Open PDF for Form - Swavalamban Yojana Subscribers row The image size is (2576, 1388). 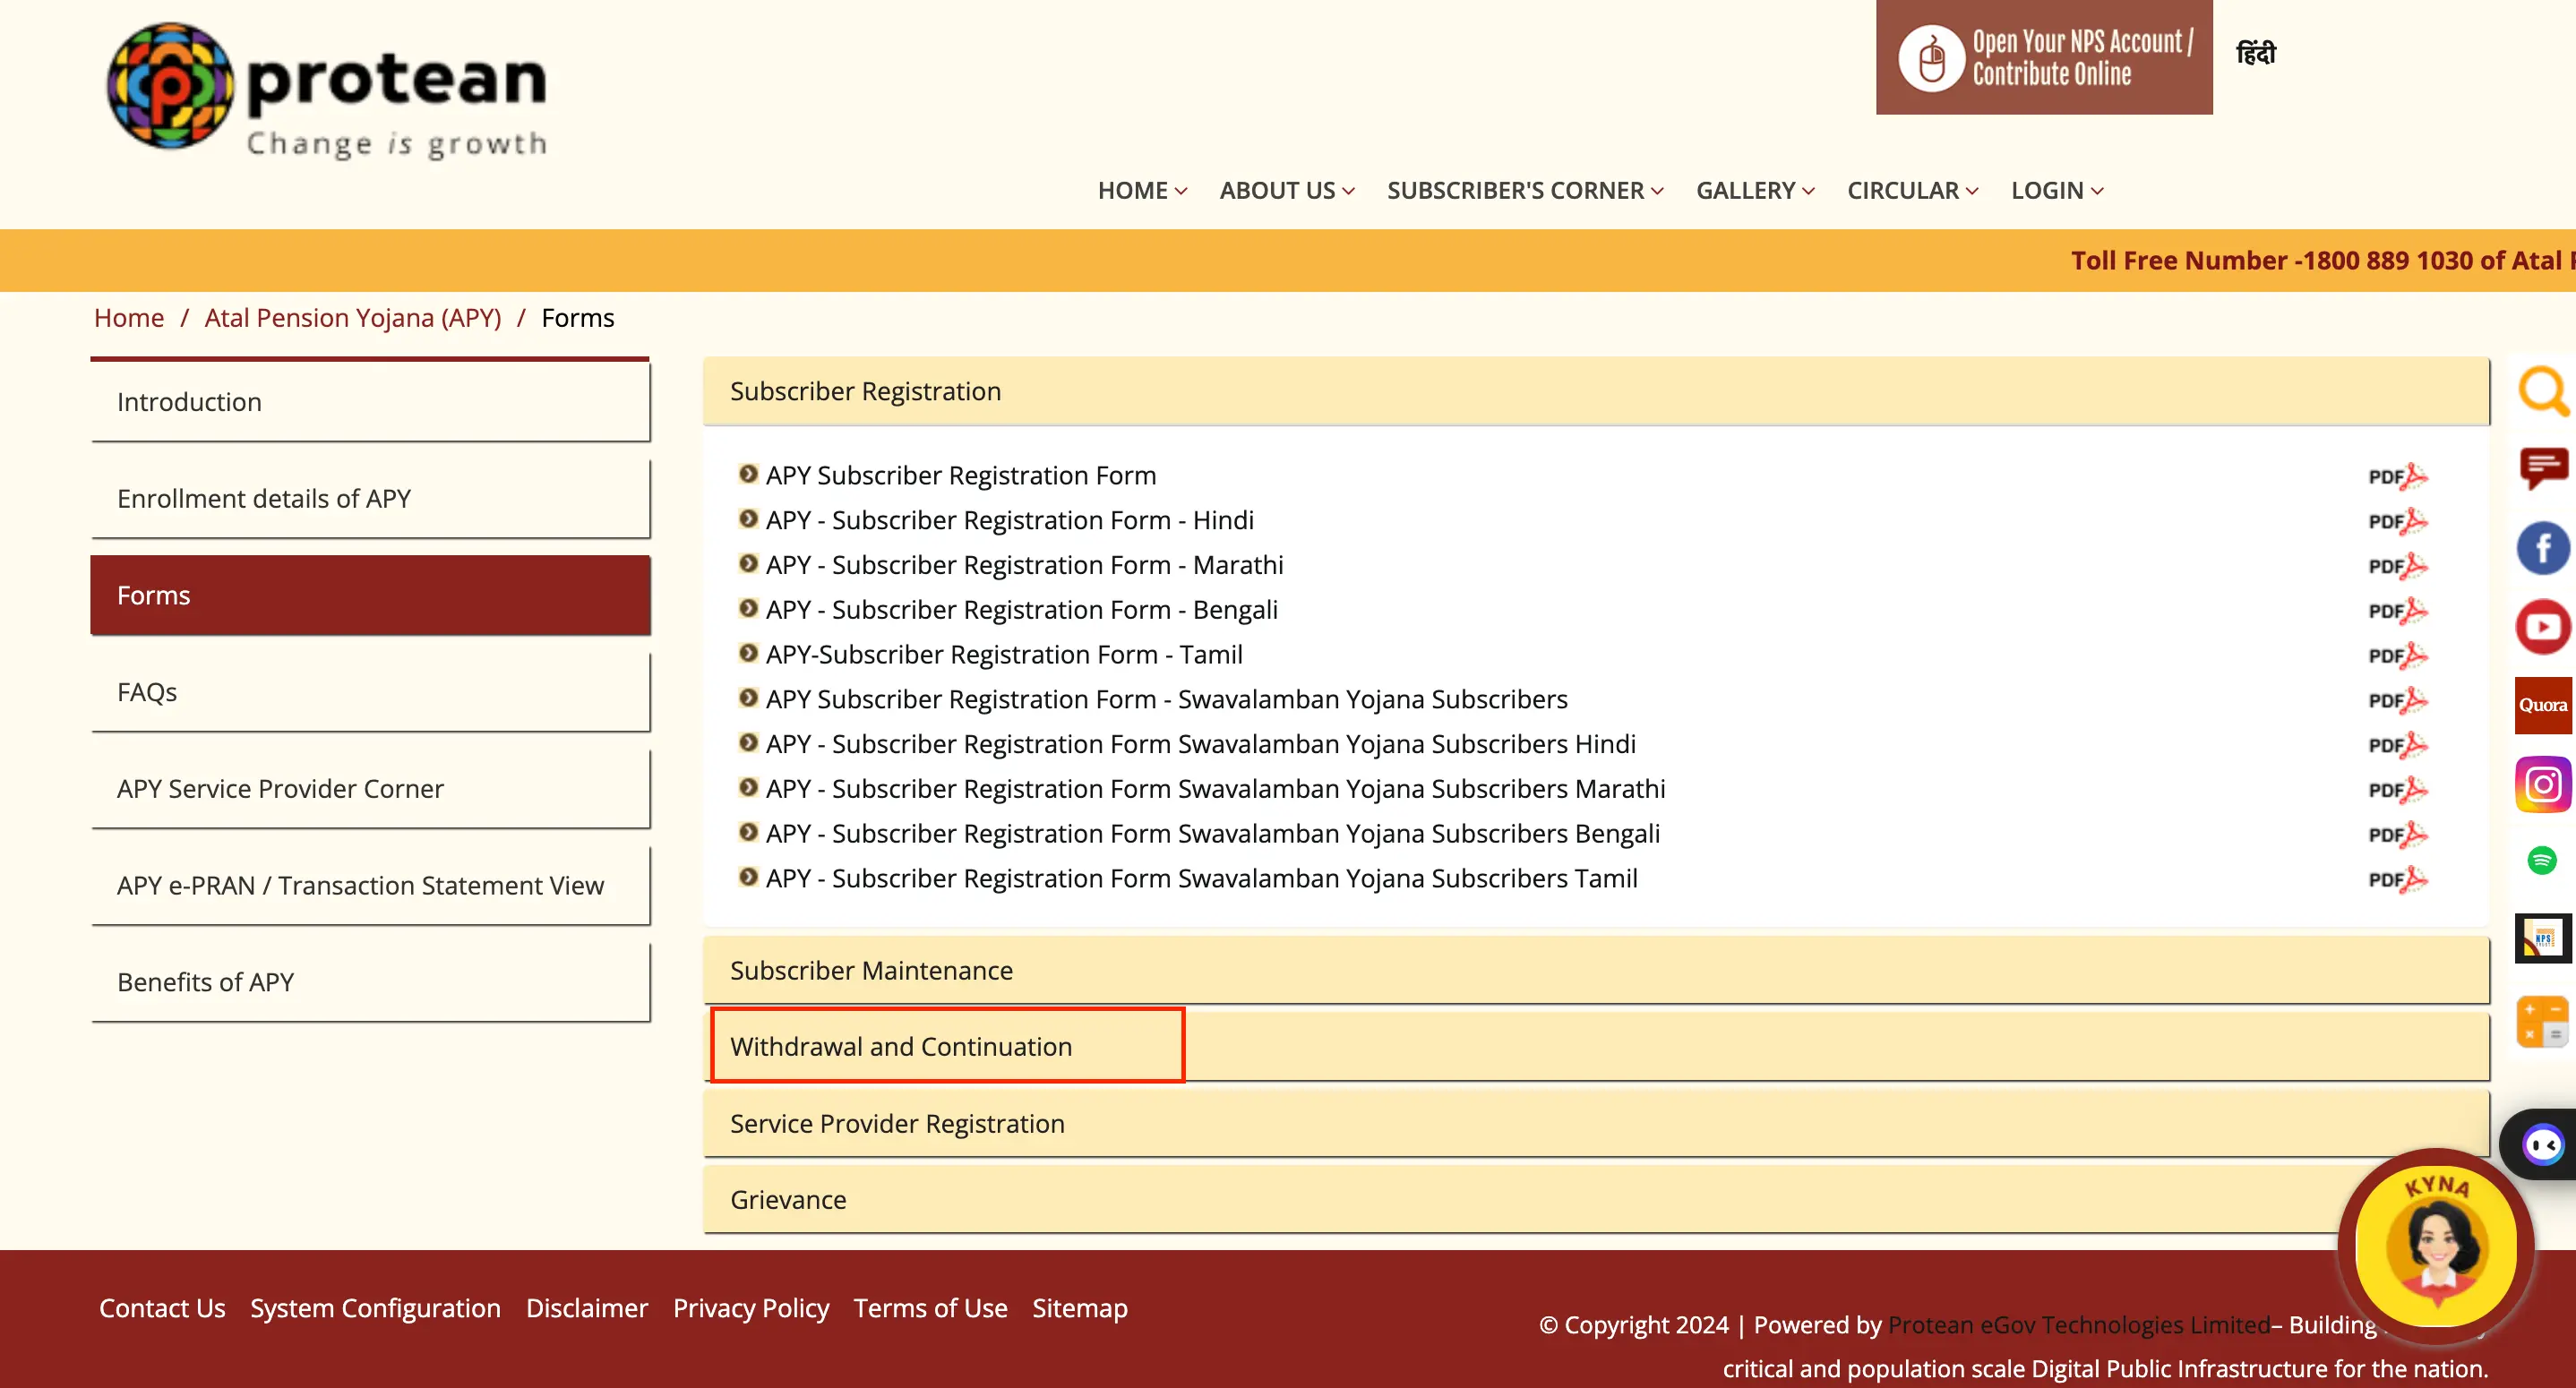[2397, 700]
